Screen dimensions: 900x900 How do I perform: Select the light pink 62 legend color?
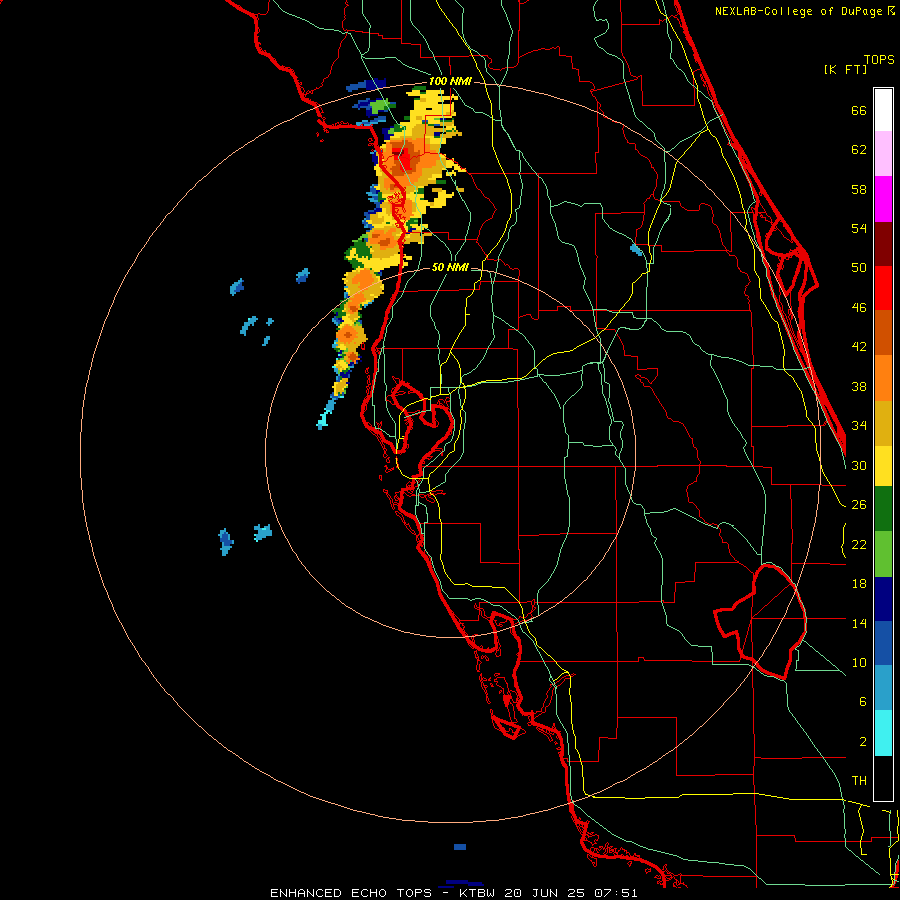point(883,154)
